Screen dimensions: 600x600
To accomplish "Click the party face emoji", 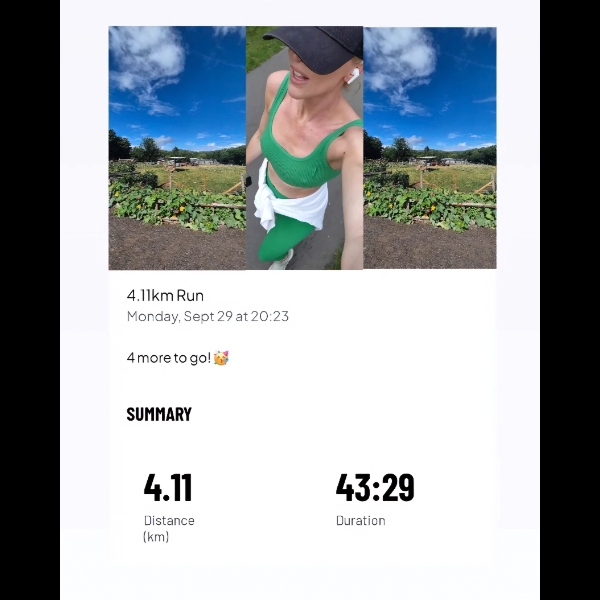I will tap(221, 358).
